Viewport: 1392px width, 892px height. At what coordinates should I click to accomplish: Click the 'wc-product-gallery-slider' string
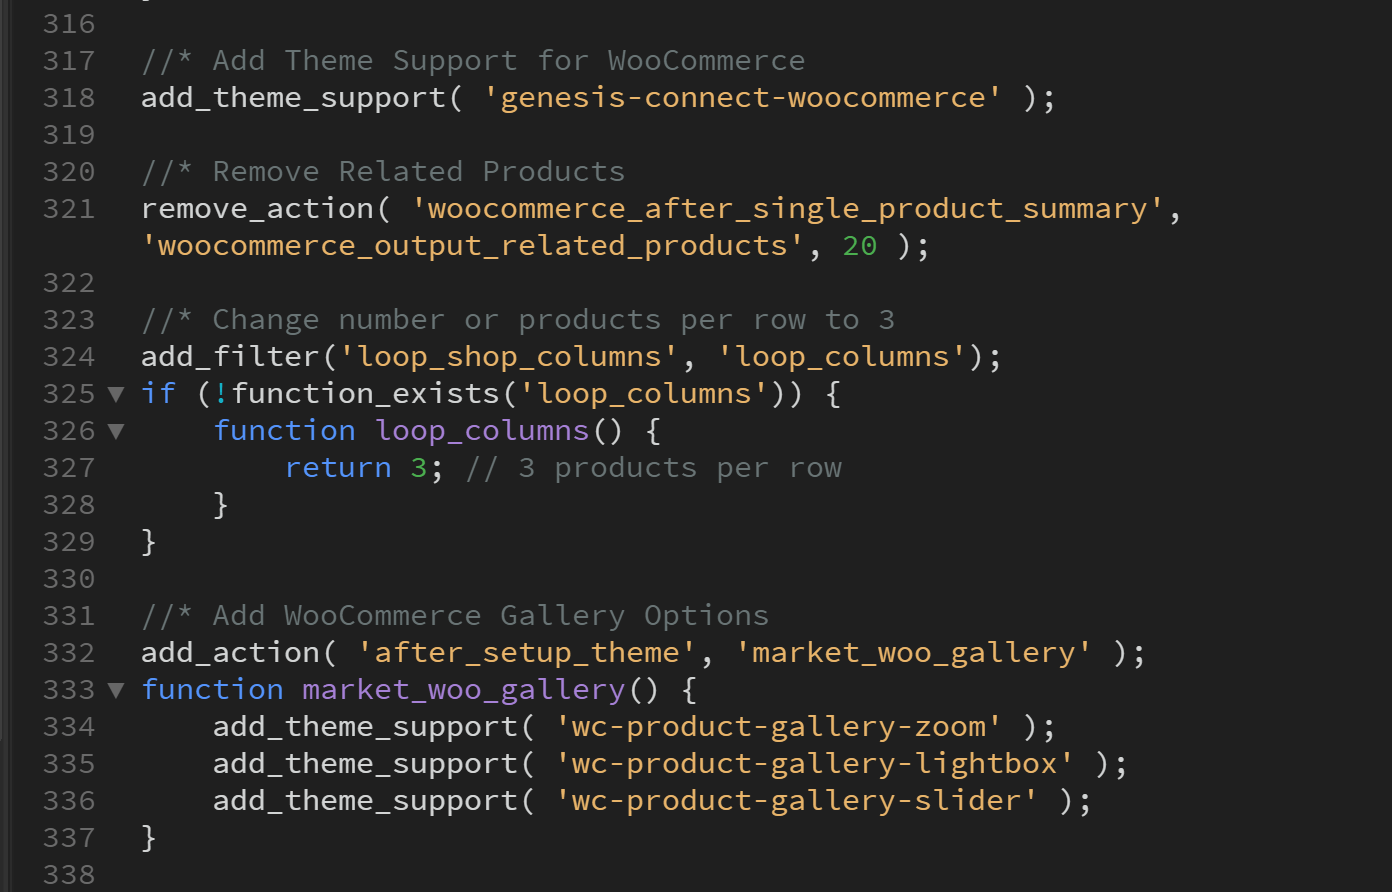[797, 801]
